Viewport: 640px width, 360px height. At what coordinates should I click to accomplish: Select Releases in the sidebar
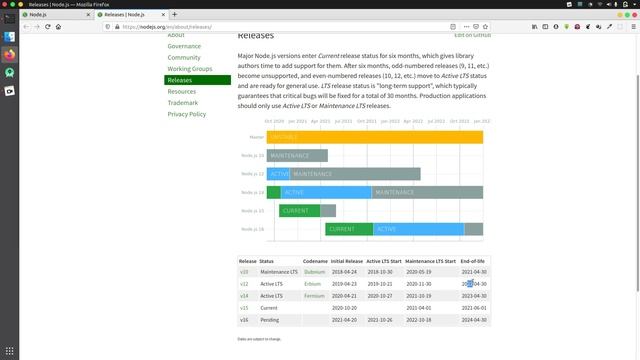pos(198,80)
